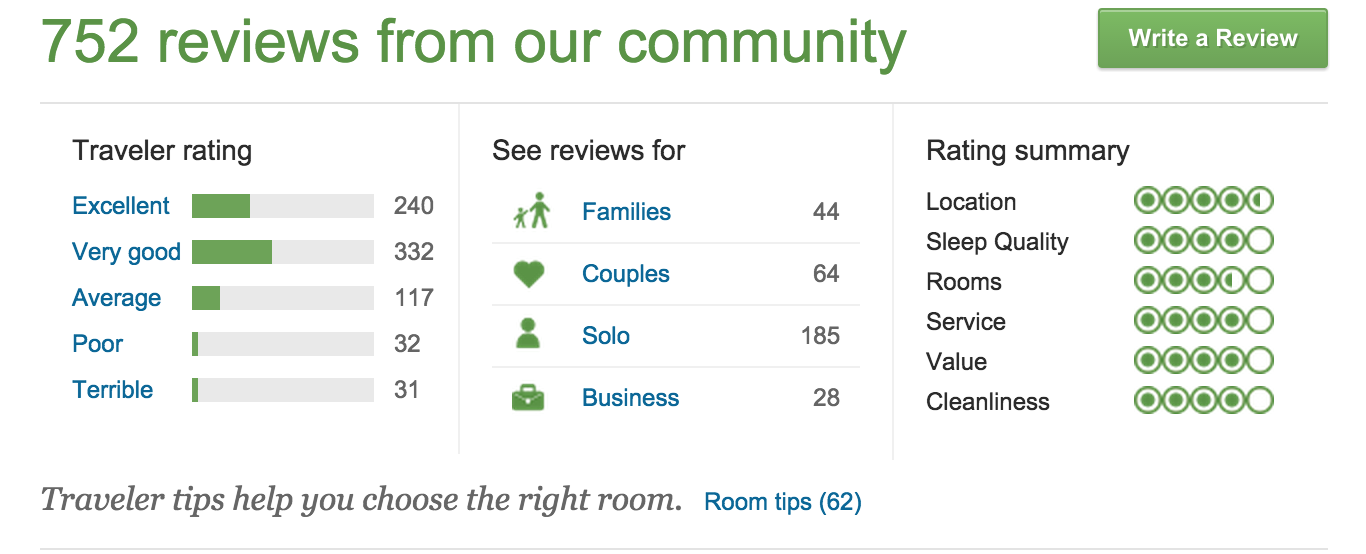Click the Very good rating bar
This screenshot has height=554, width=1366.
tap(282, 252)
